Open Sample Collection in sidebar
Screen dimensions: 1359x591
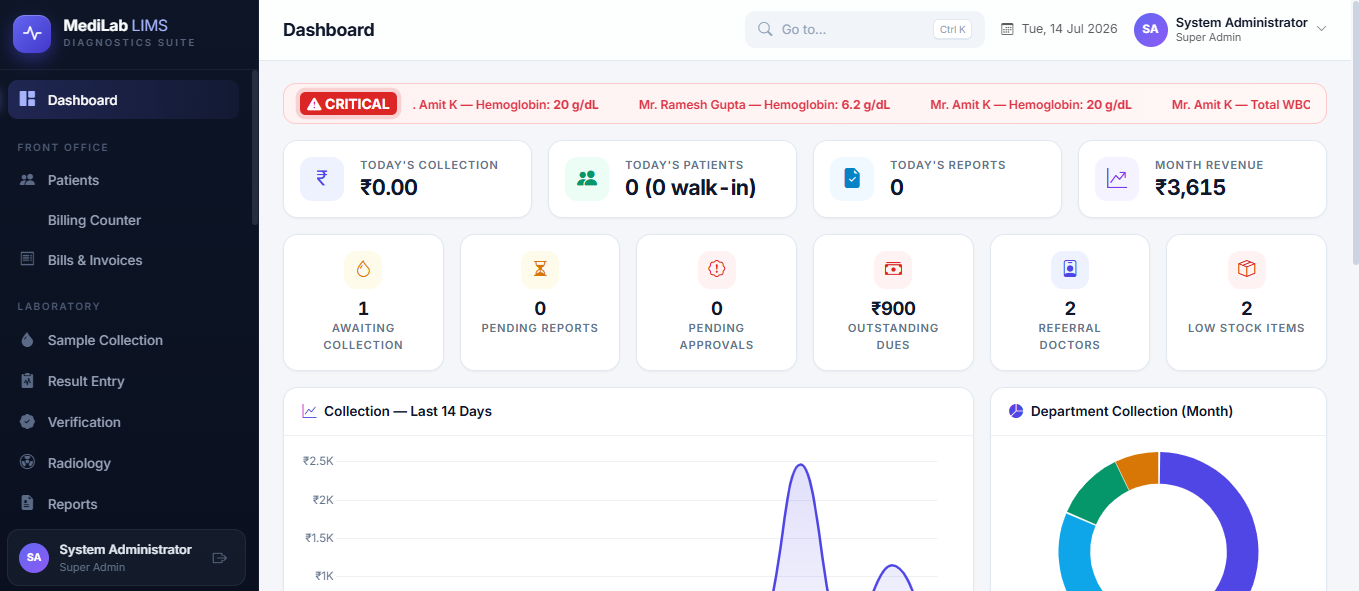[124, 340]
